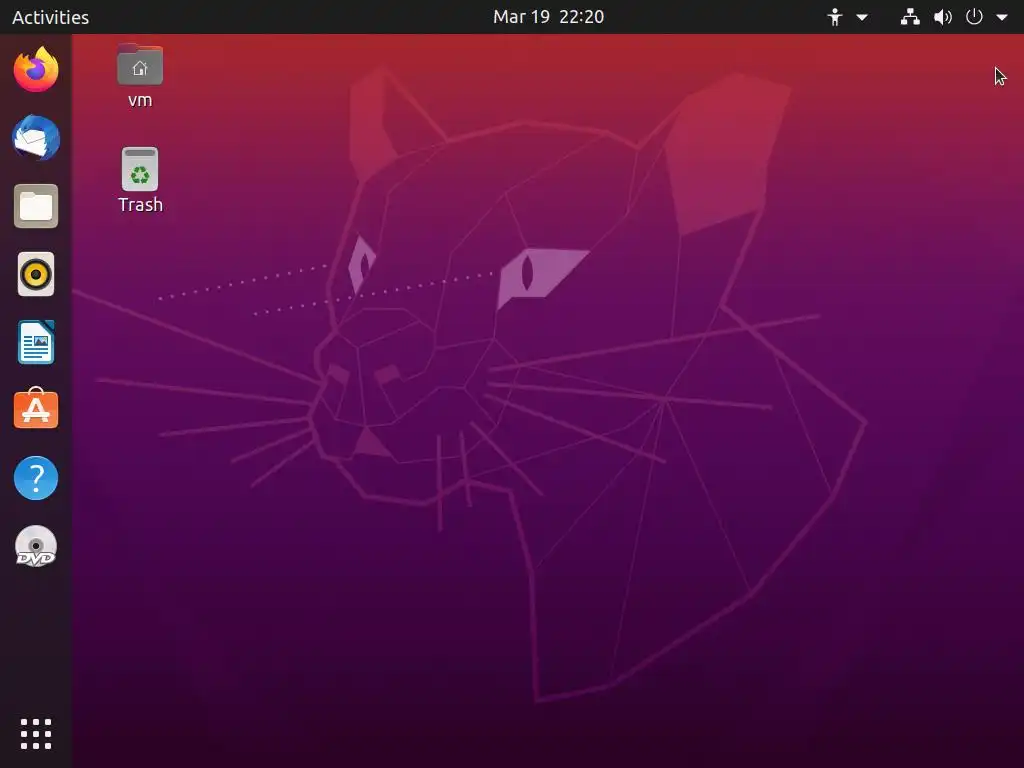Show Applications grid button
1024x768 pixels.
tap(36, 734)
